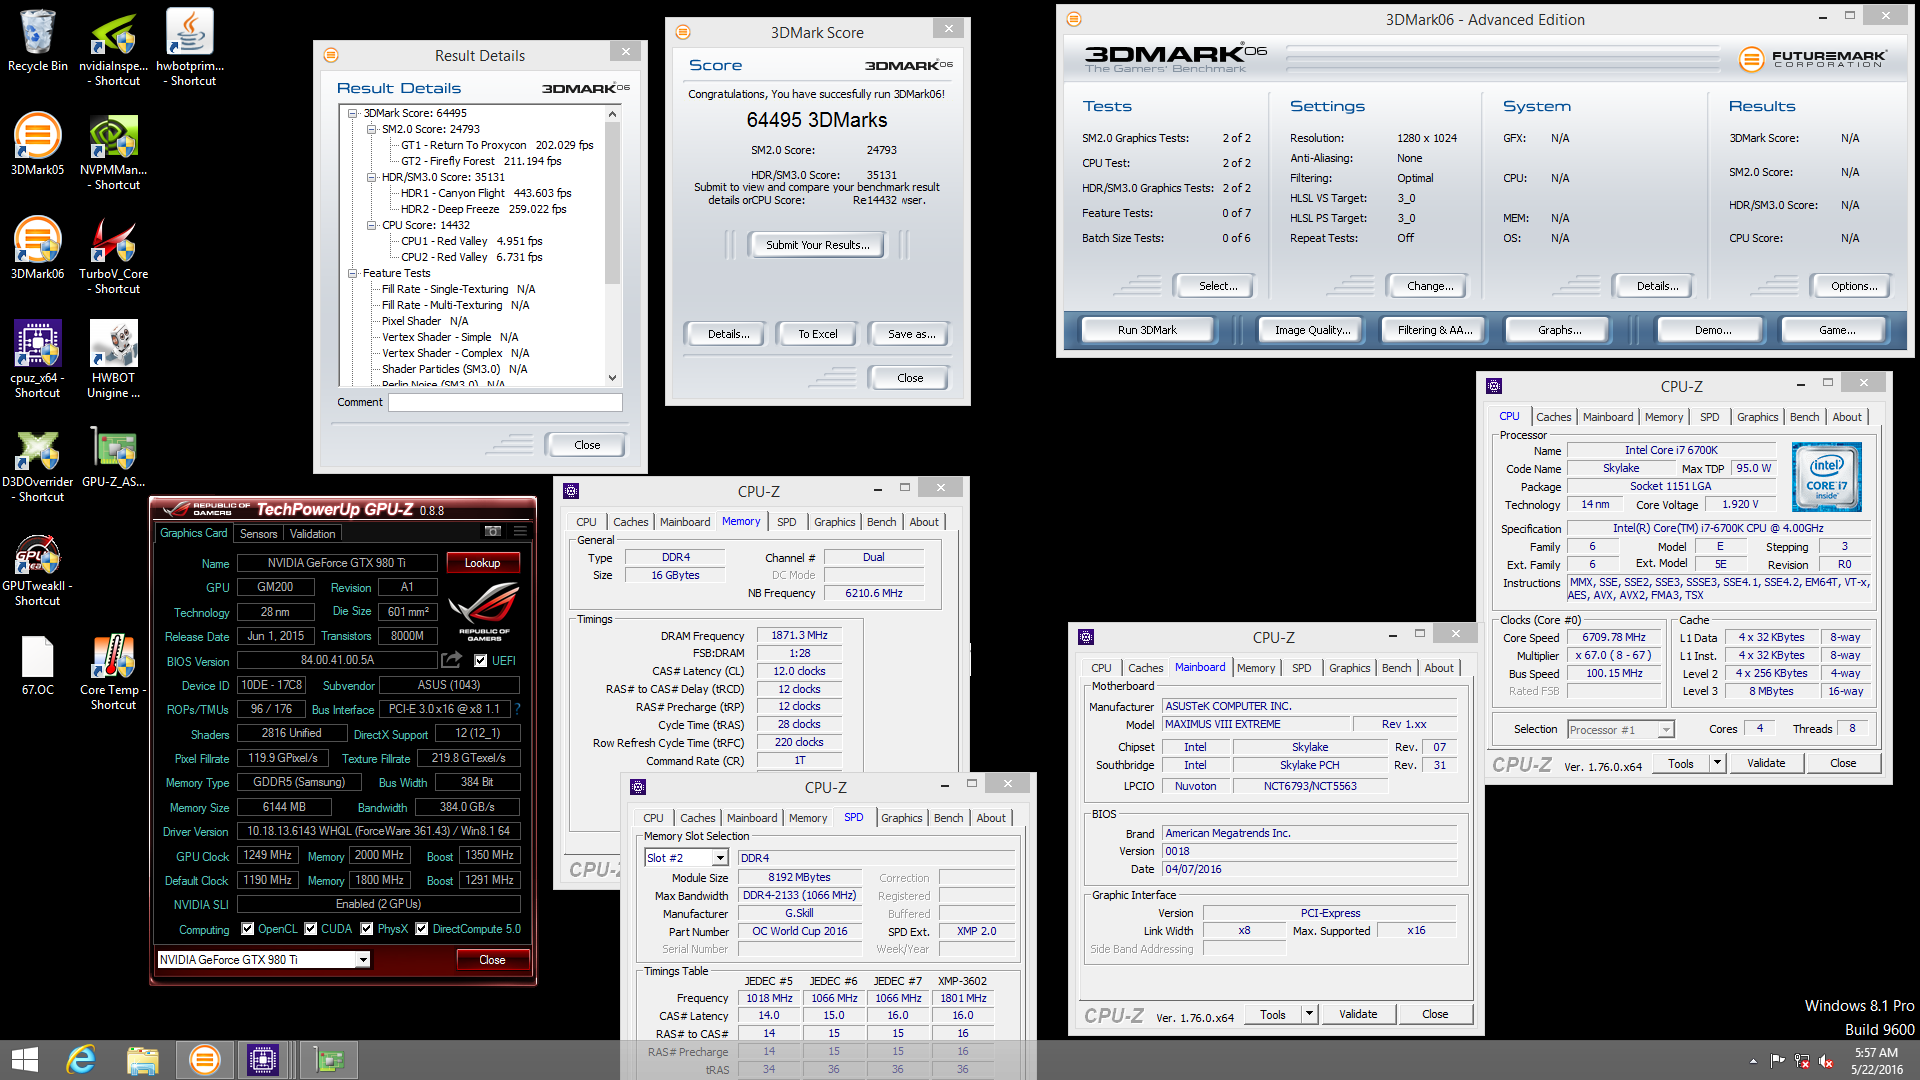The width and height of the screenshot is (1920, 1080).
Task: Open the GPU-Z_AS desktop icon
Action: point(113,456)
